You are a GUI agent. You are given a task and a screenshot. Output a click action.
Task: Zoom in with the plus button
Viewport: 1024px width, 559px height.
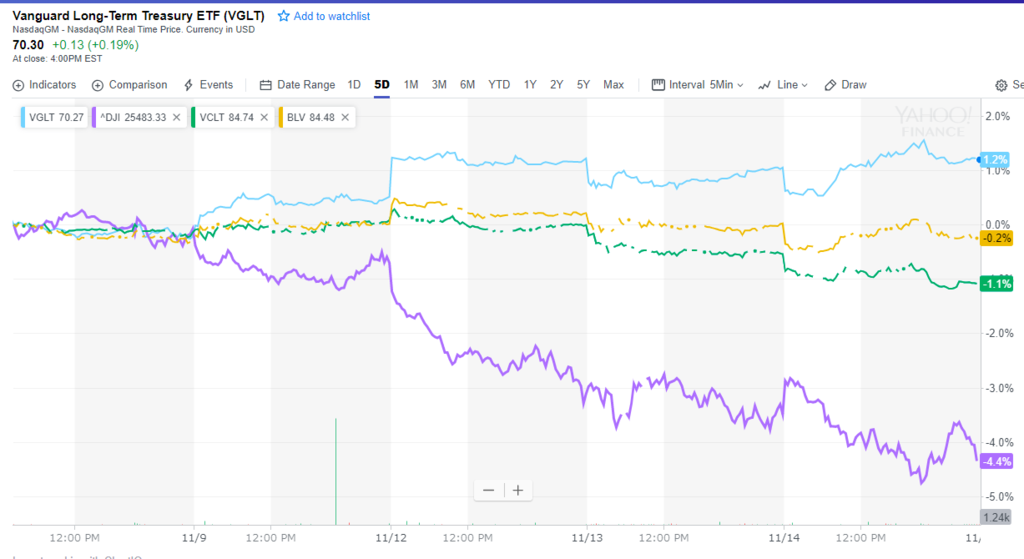pyautogui.click(x=518, y=490)
